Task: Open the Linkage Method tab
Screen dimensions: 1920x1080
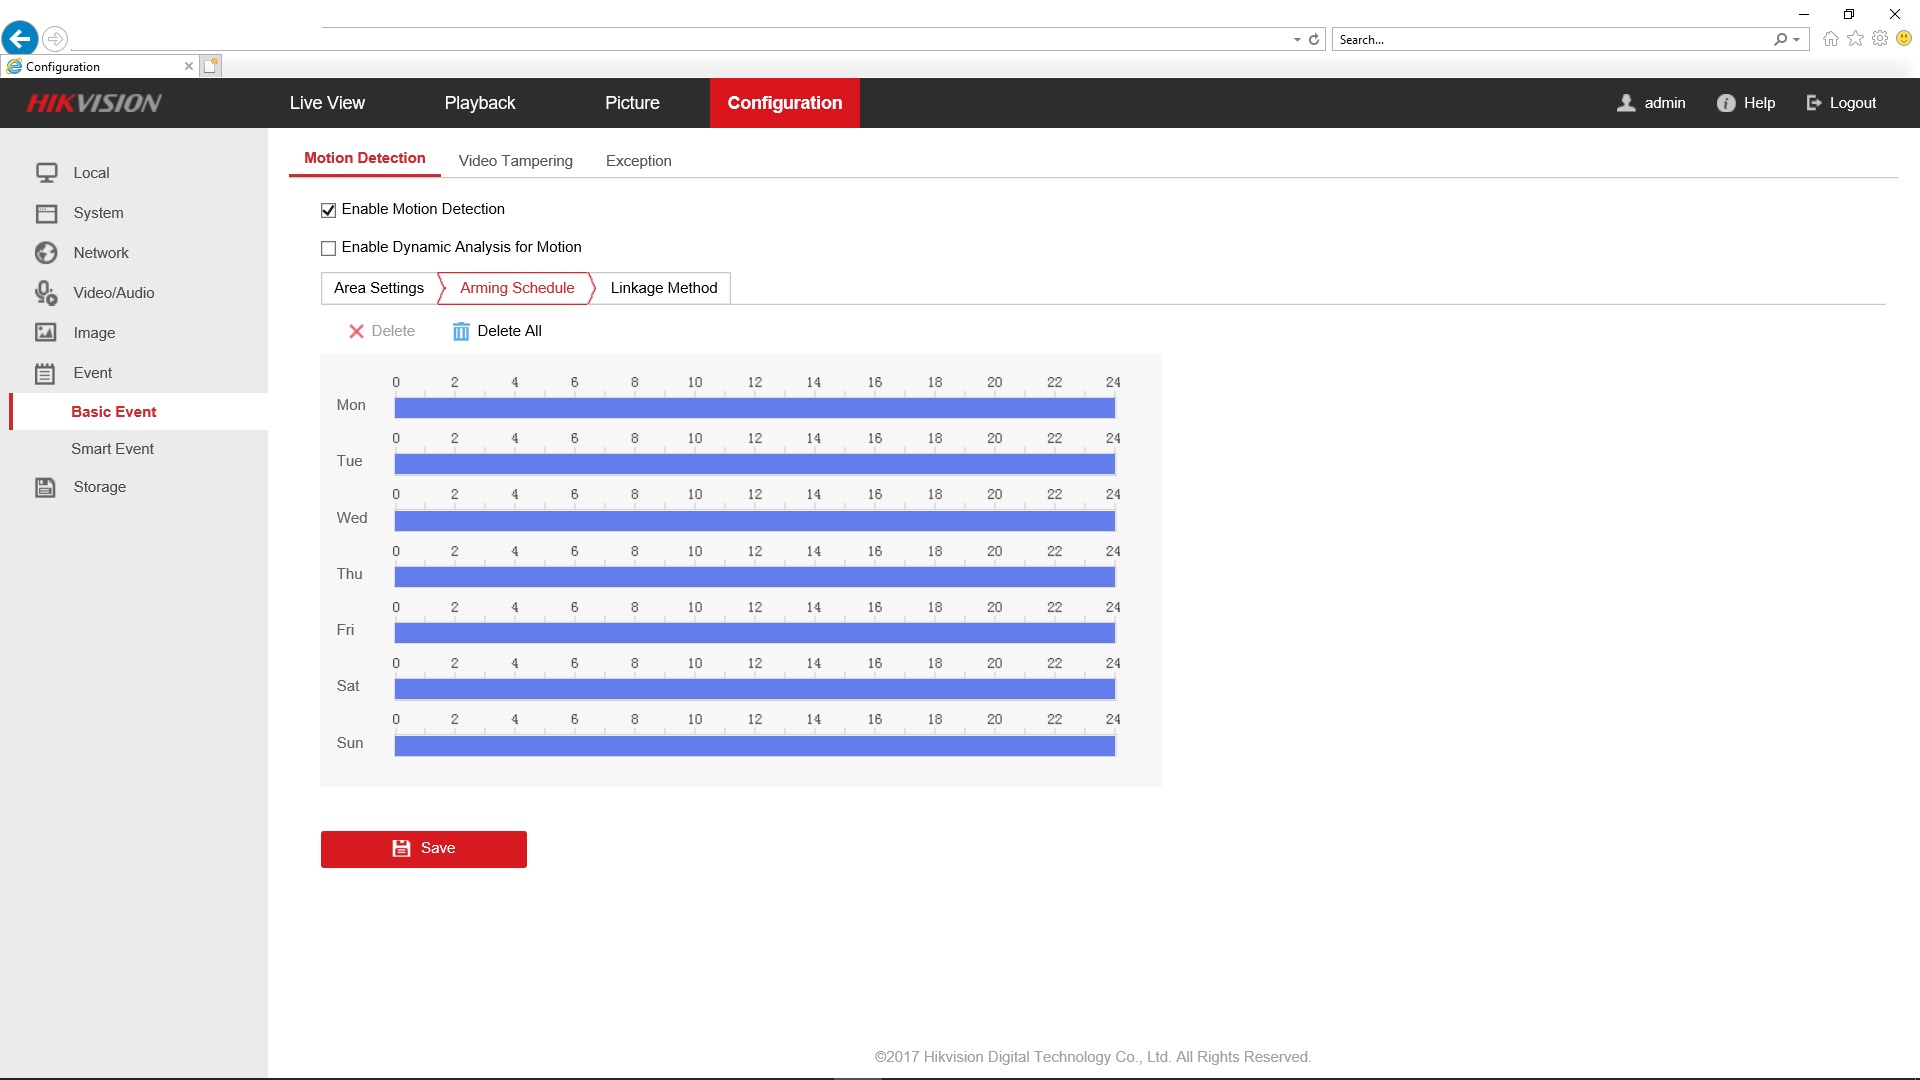Action: tap(664, 288)
